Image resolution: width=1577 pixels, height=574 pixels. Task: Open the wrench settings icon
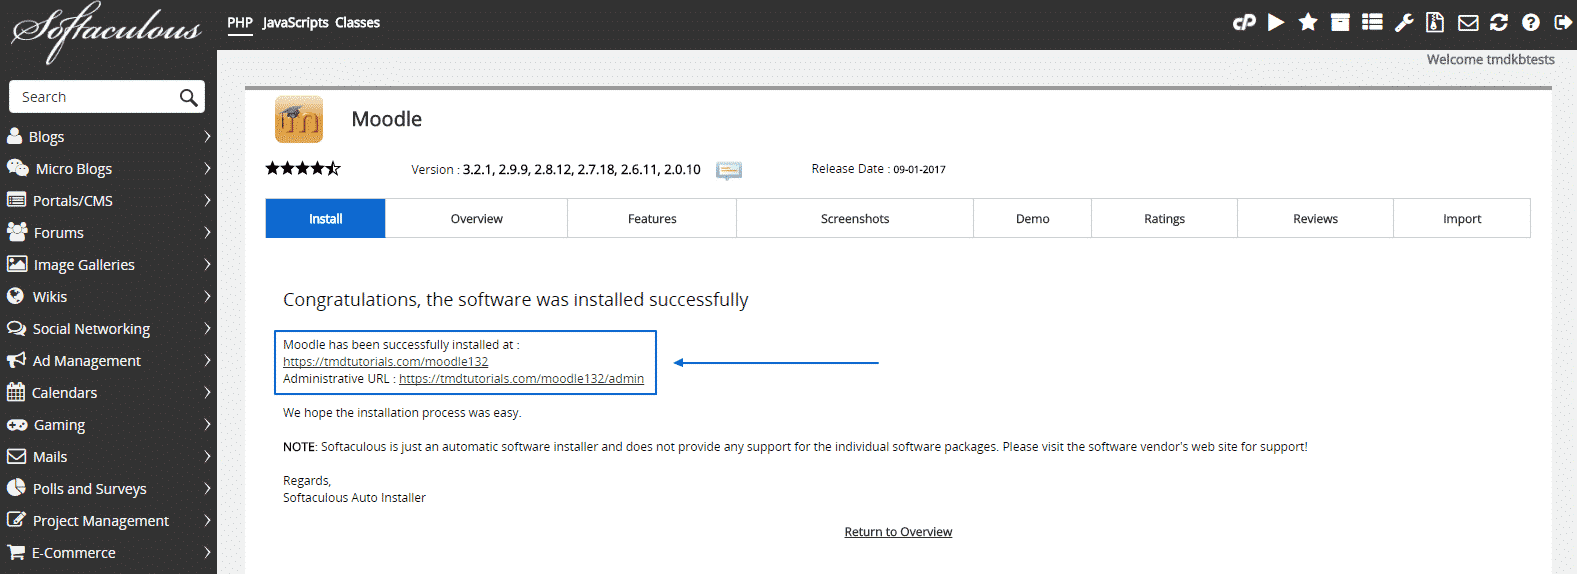coord(1404,22)
